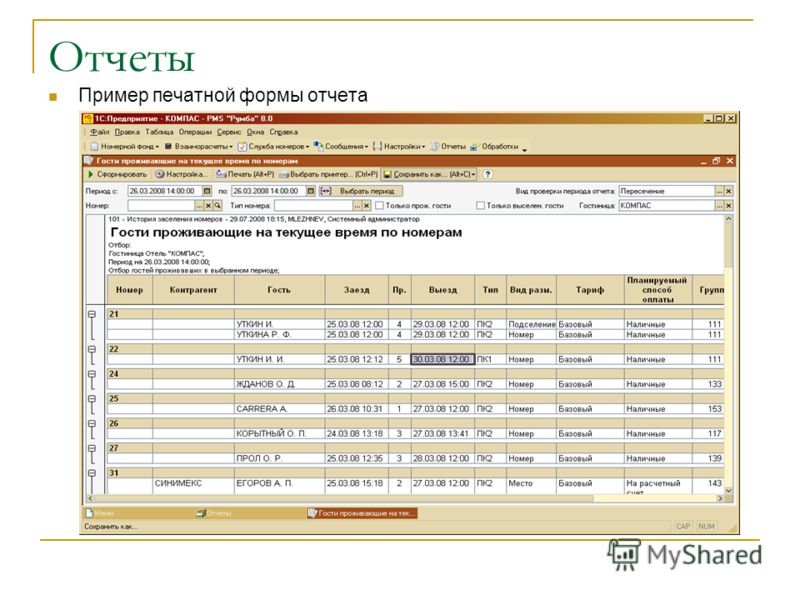
Task: Clear the Гостиница field
Action: 729,206
